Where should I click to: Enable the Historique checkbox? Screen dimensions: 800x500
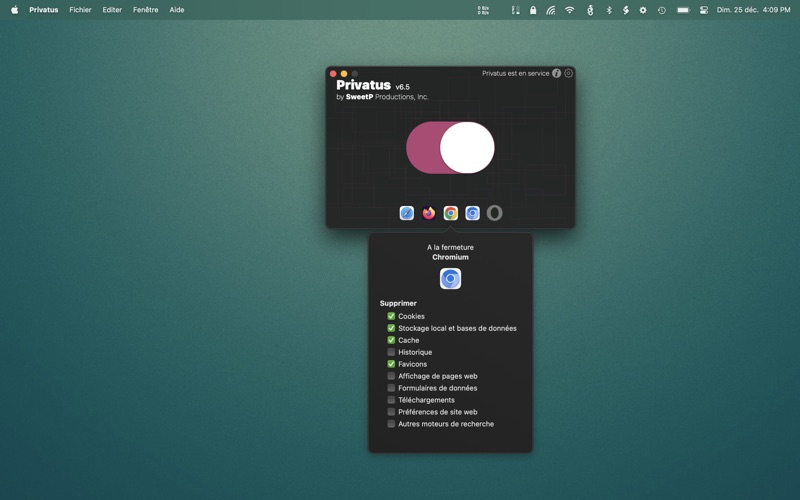(391, 352)
